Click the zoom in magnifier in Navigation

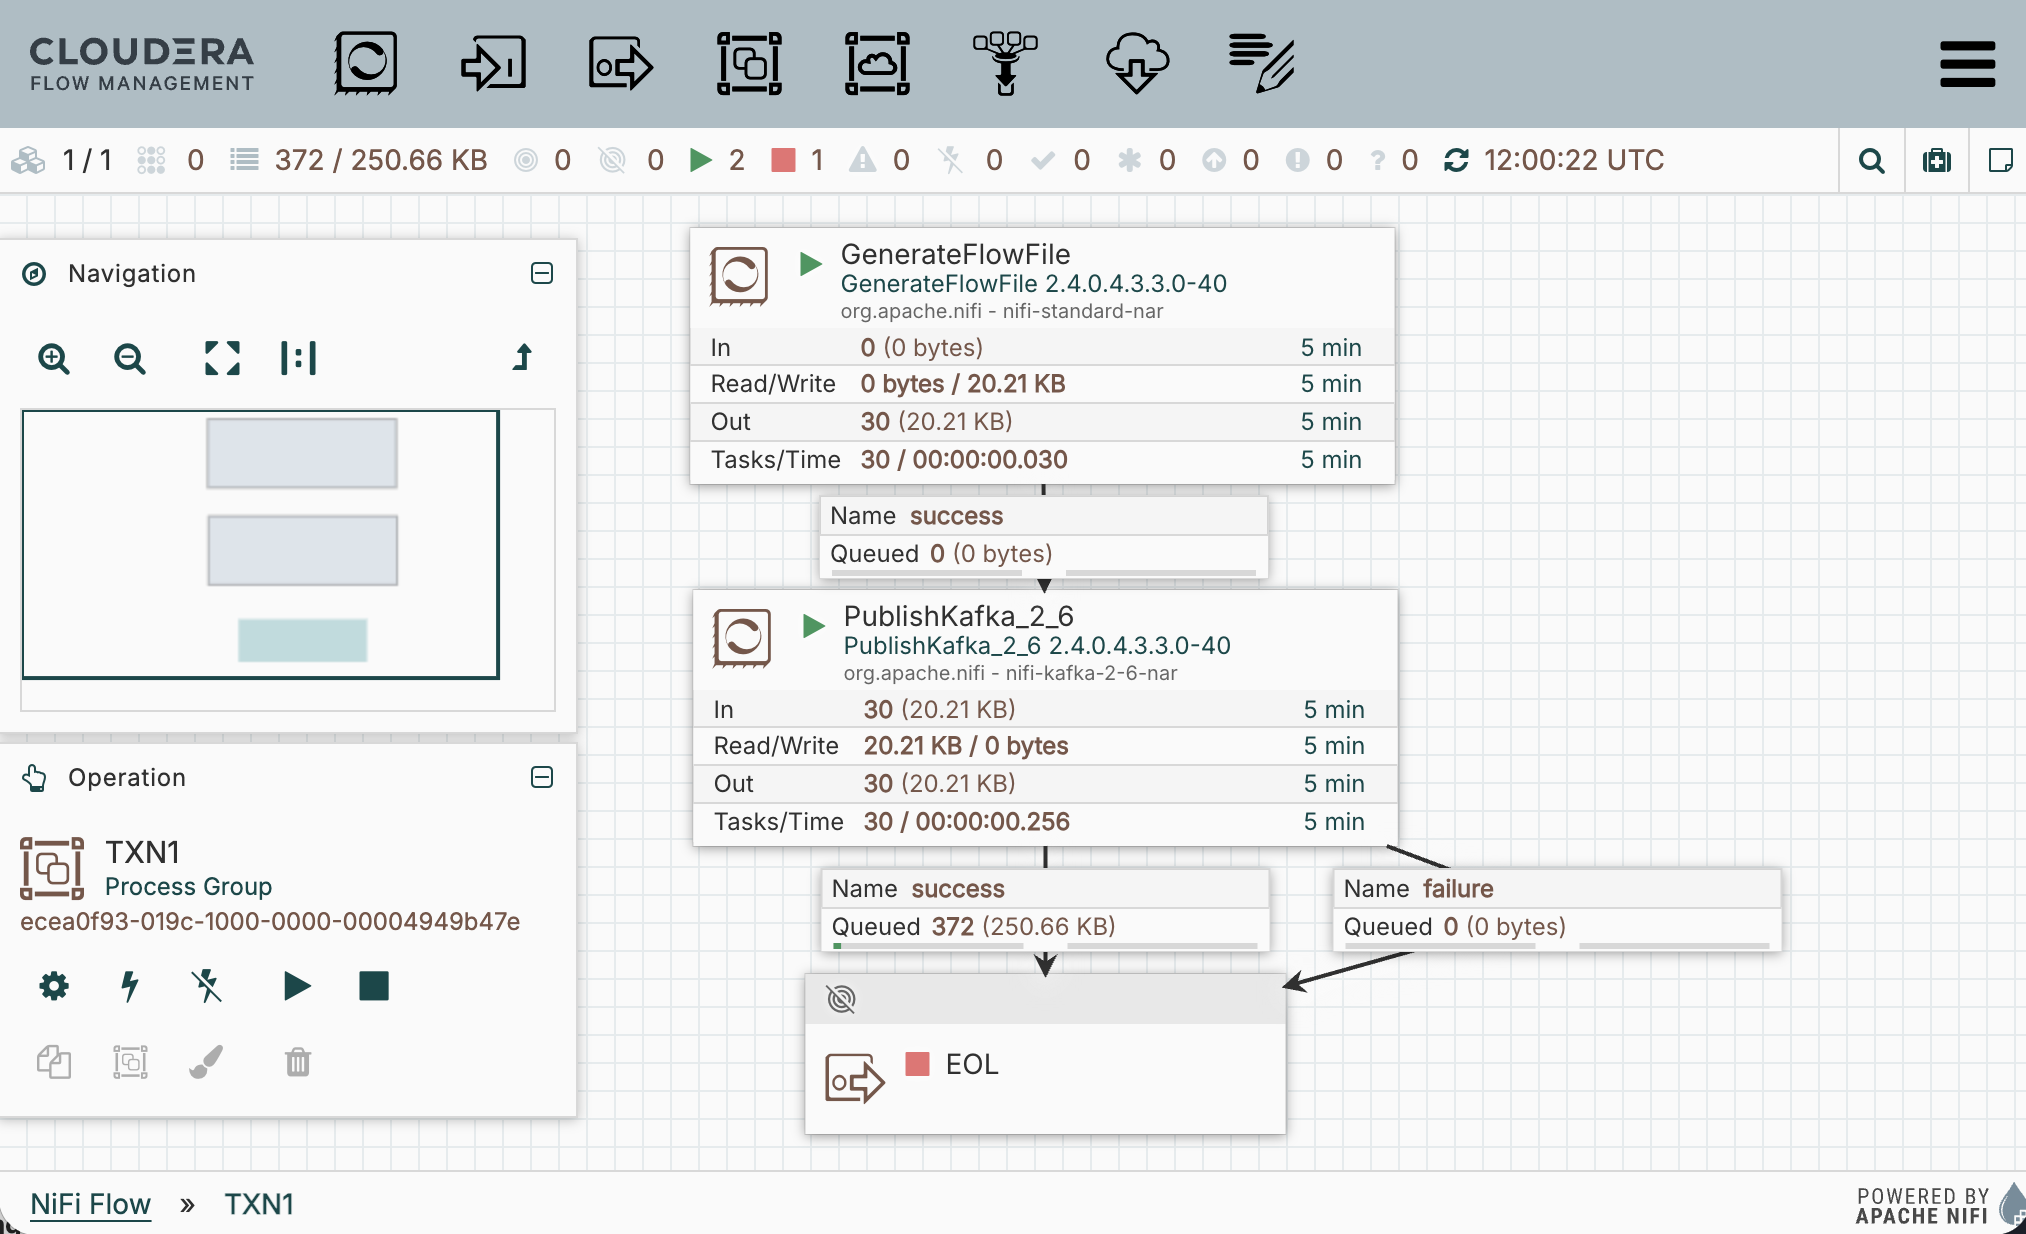(x=54, y=358)
